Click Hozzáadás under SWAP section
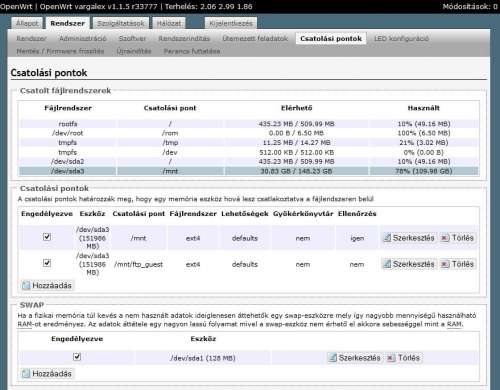 pyautogui.click(x=47, y=373)
